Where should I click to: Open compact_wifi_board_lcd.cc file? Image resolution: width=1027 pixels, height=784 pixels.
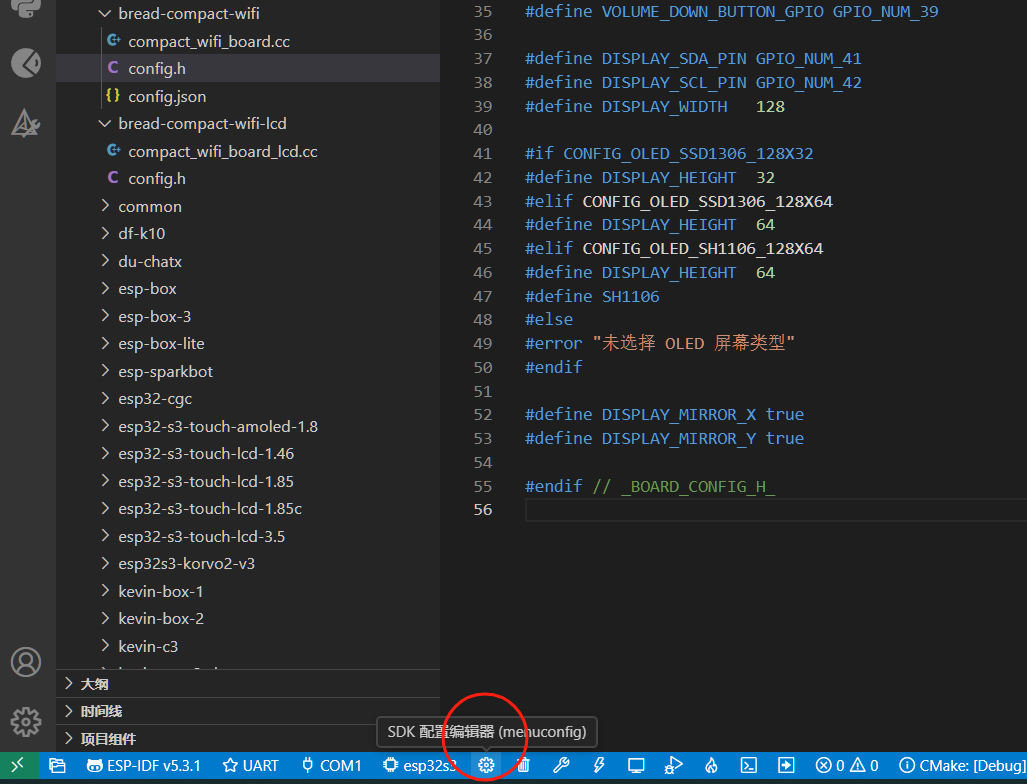[222, 151]
